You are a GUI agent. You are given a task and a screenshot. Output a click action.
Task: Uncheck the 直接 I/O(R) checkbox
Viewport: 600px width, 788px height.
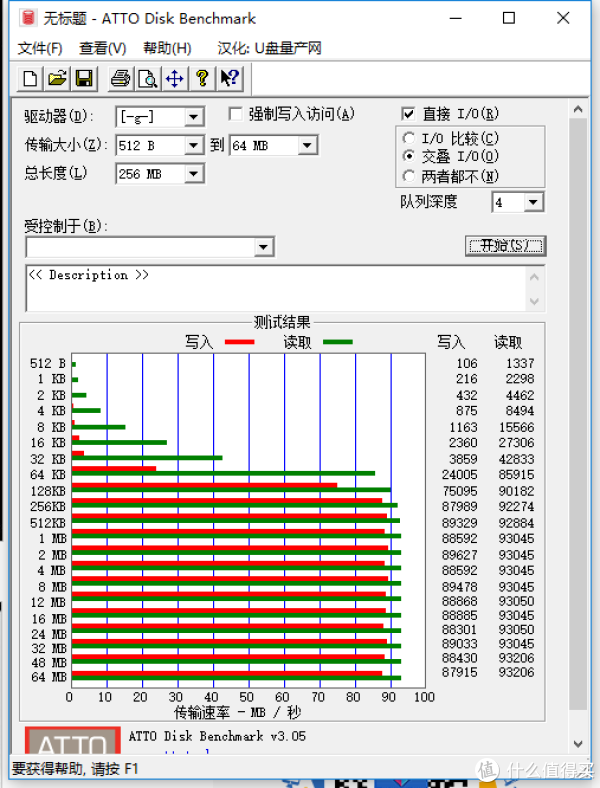[409, 114]
